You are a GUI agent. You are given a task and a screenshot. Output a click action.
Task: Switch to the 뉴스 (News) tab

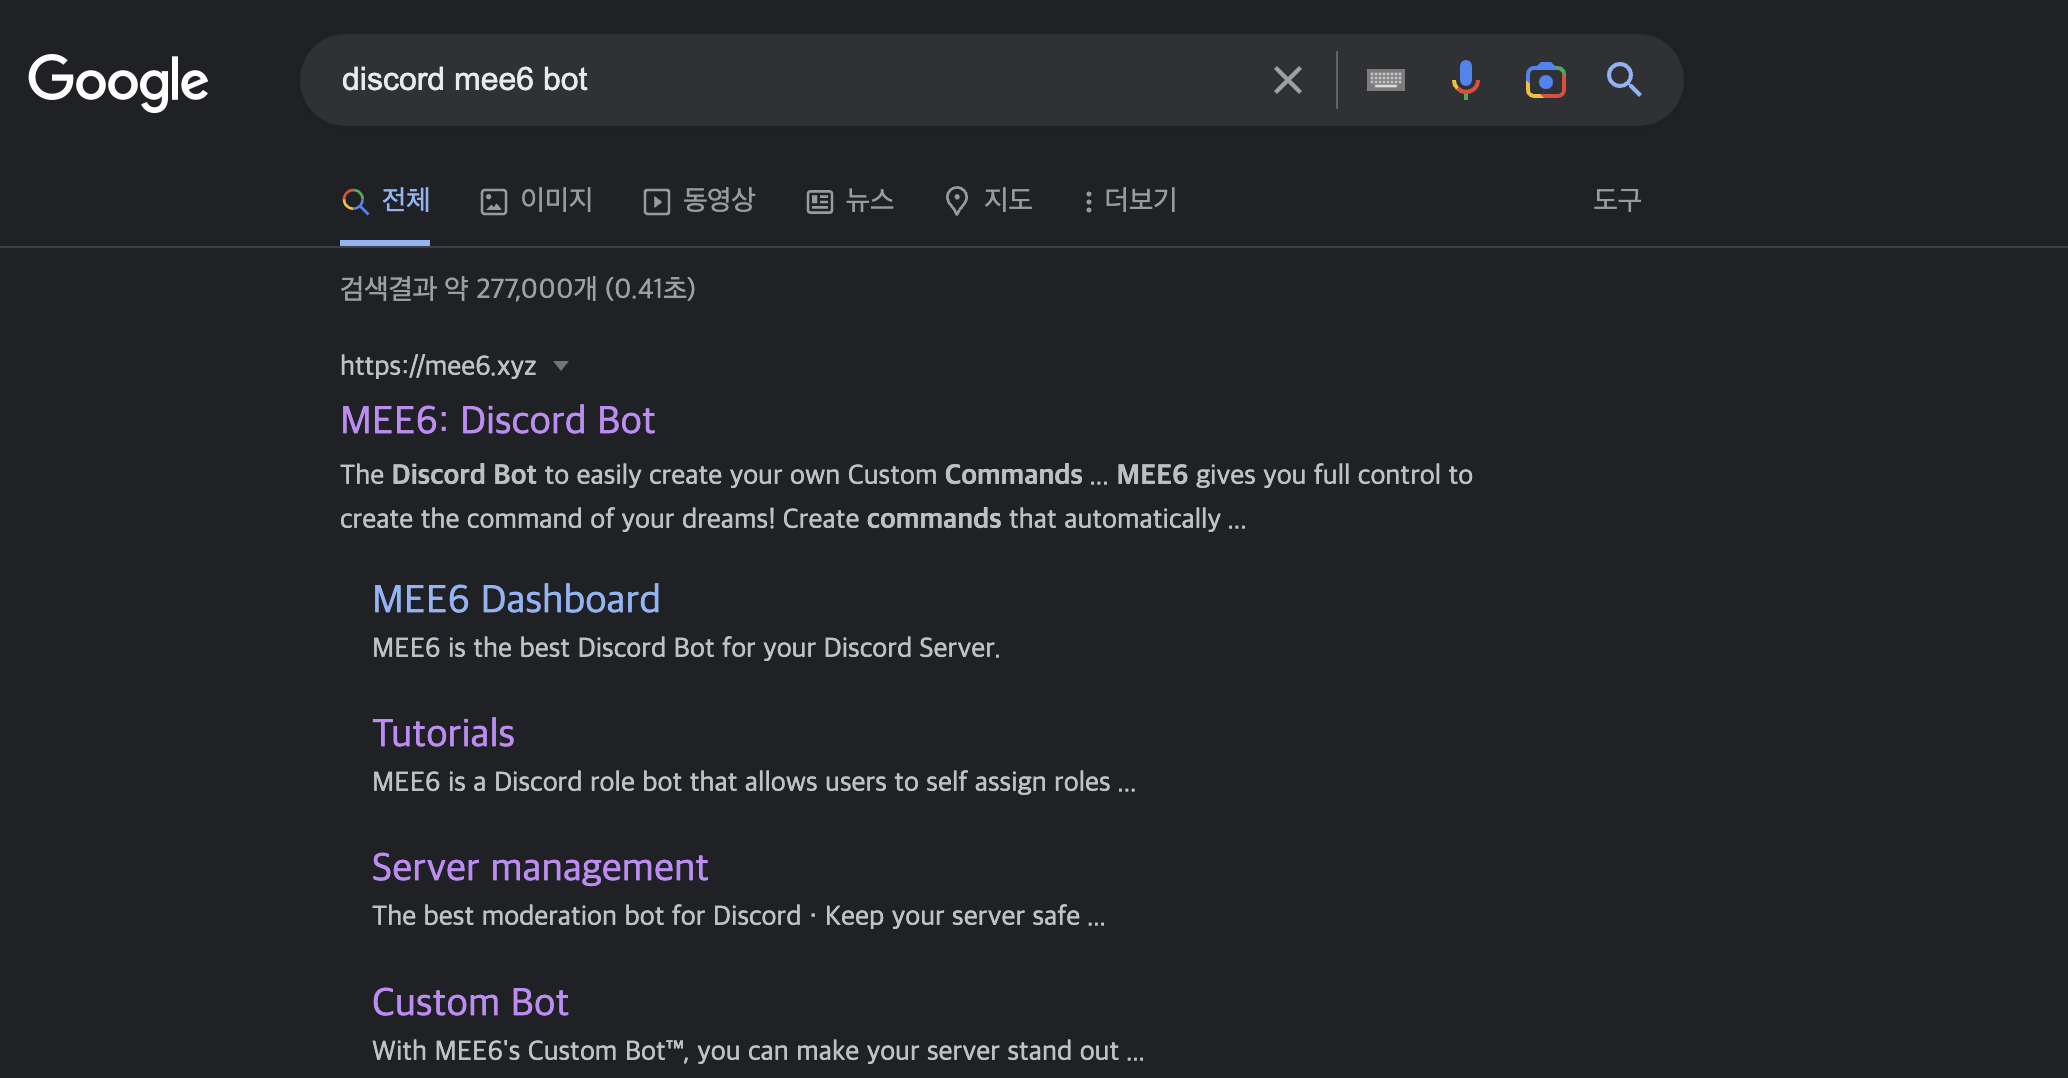tap(850, 201)
